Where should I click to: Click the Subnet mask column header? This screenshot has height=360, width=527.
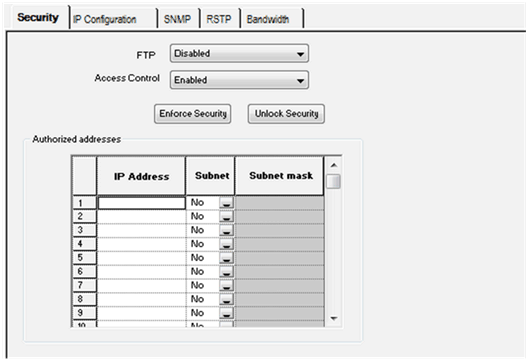coord(280,175)
